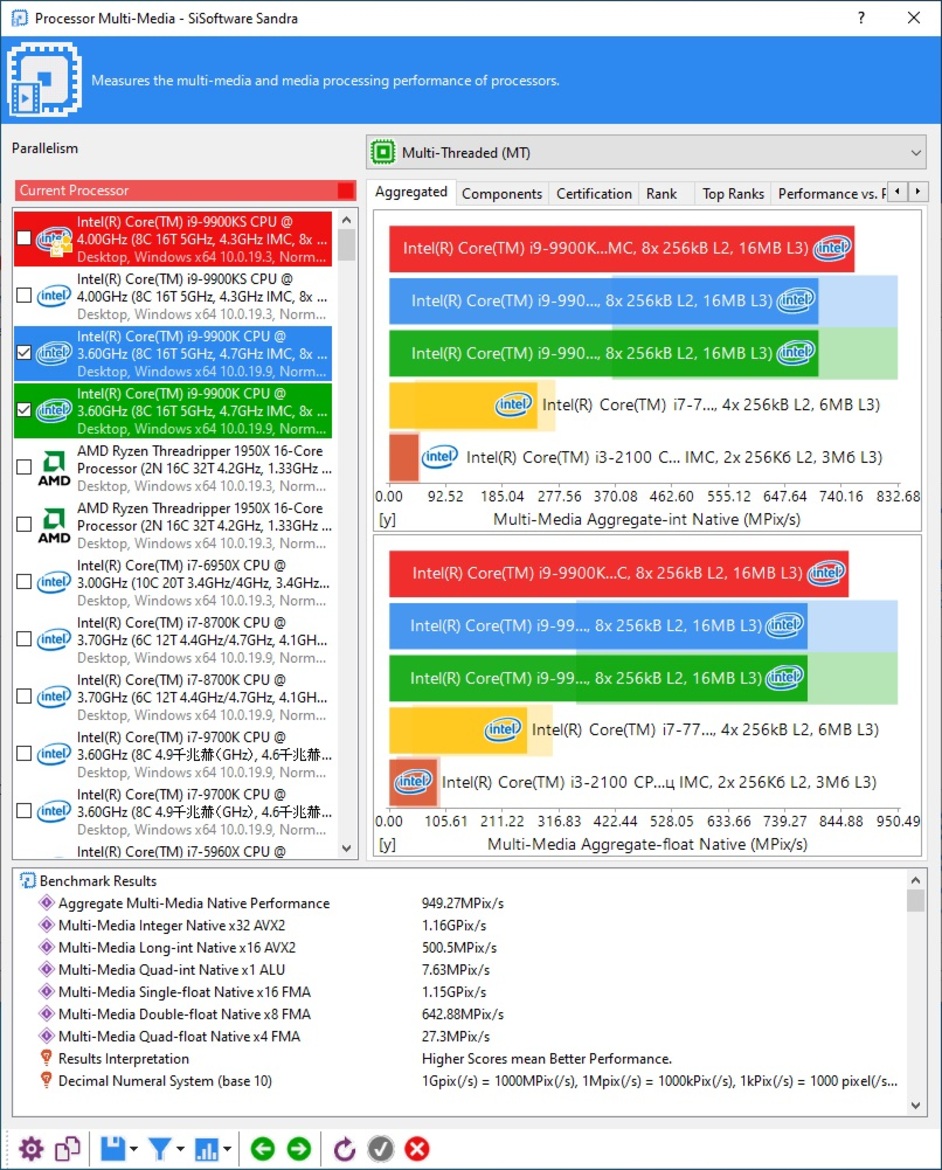Click the processor list's scroll down arrow

pyautogui.click(x=346, y=848)
